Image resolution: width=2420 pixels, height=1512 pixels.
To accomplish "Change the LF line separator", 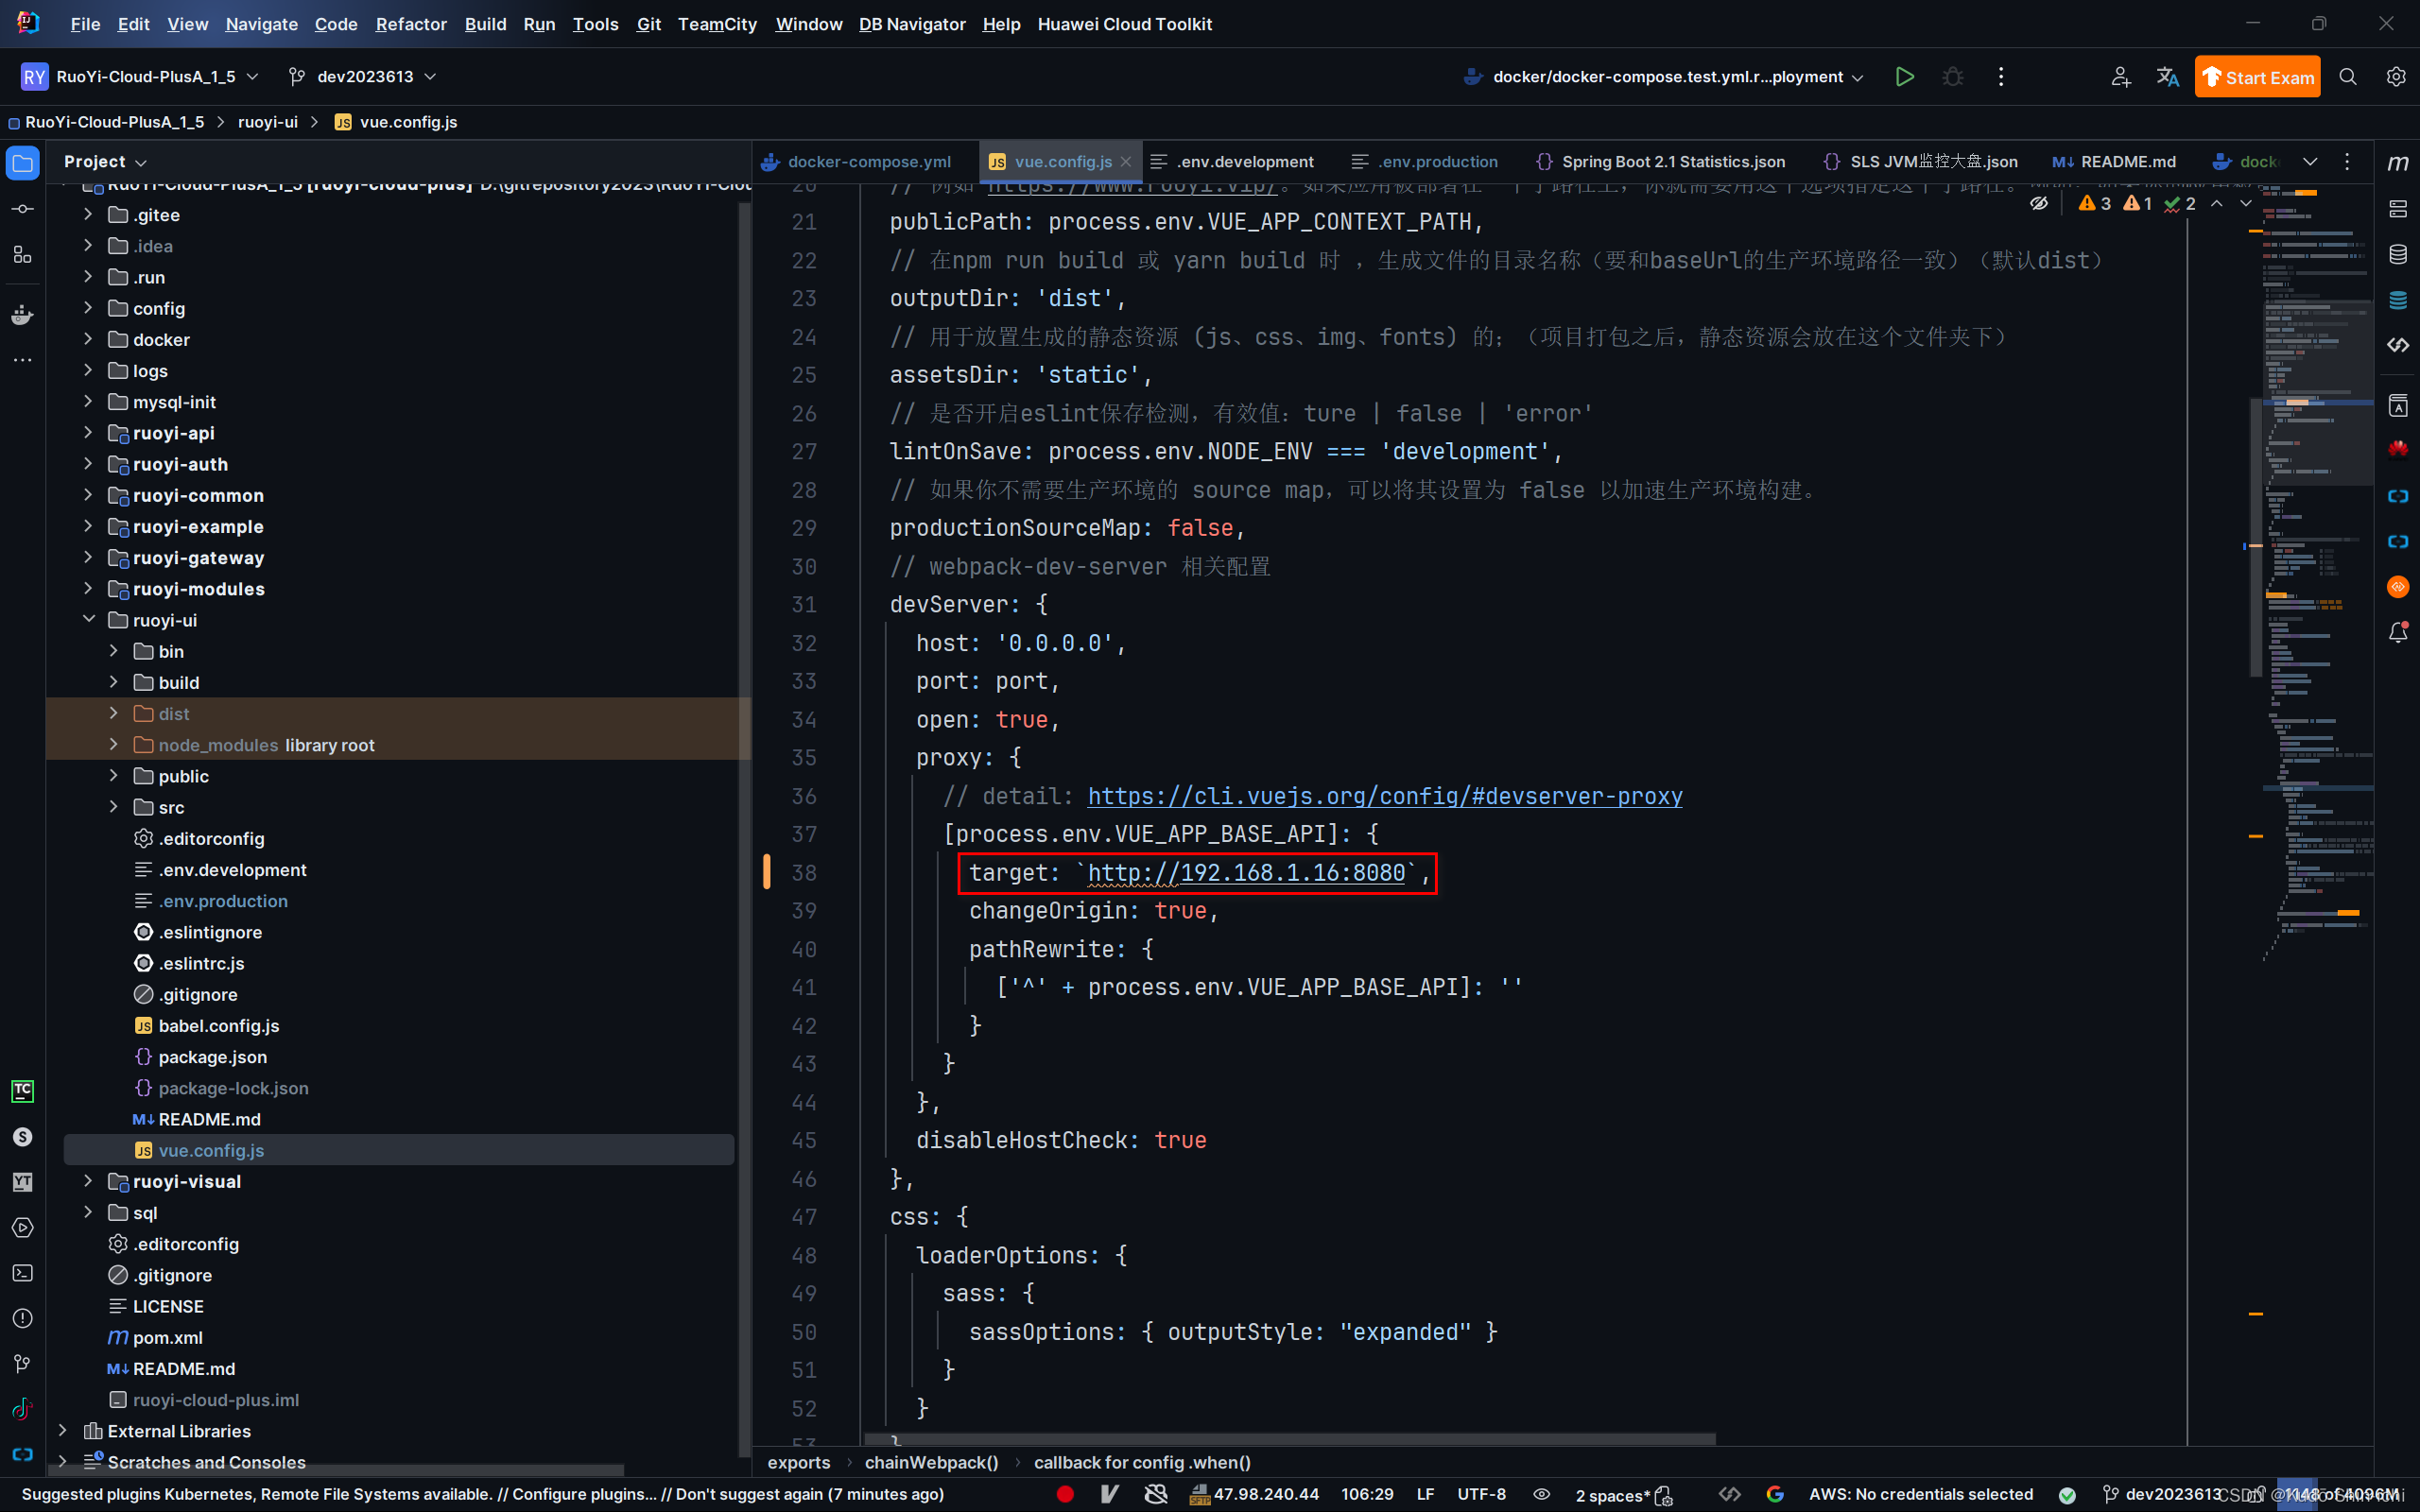I will pyautogui.click(x=1425, y=1494).
